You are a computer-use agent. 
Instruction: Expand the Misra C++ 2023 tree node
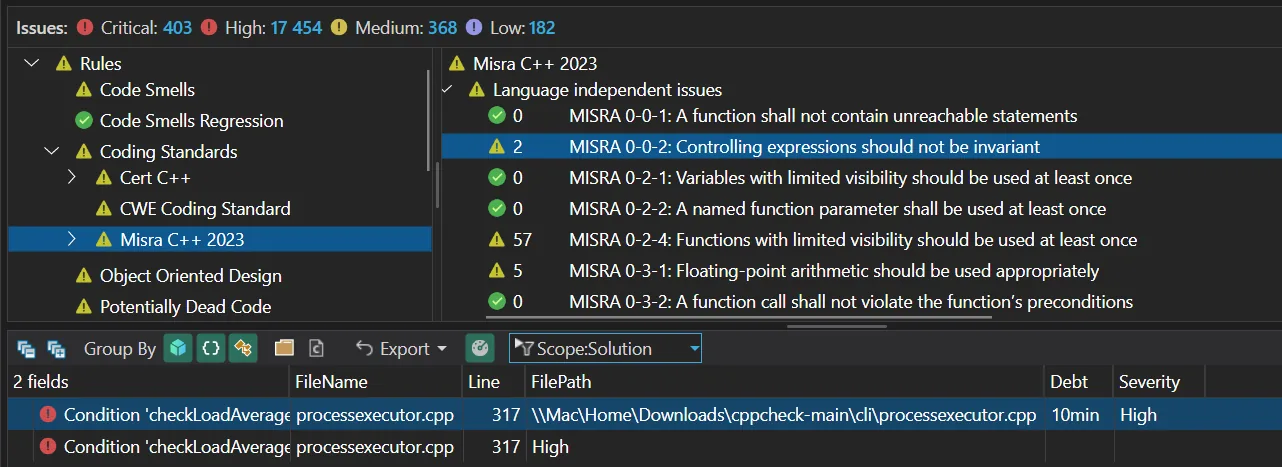click(71, 239)
